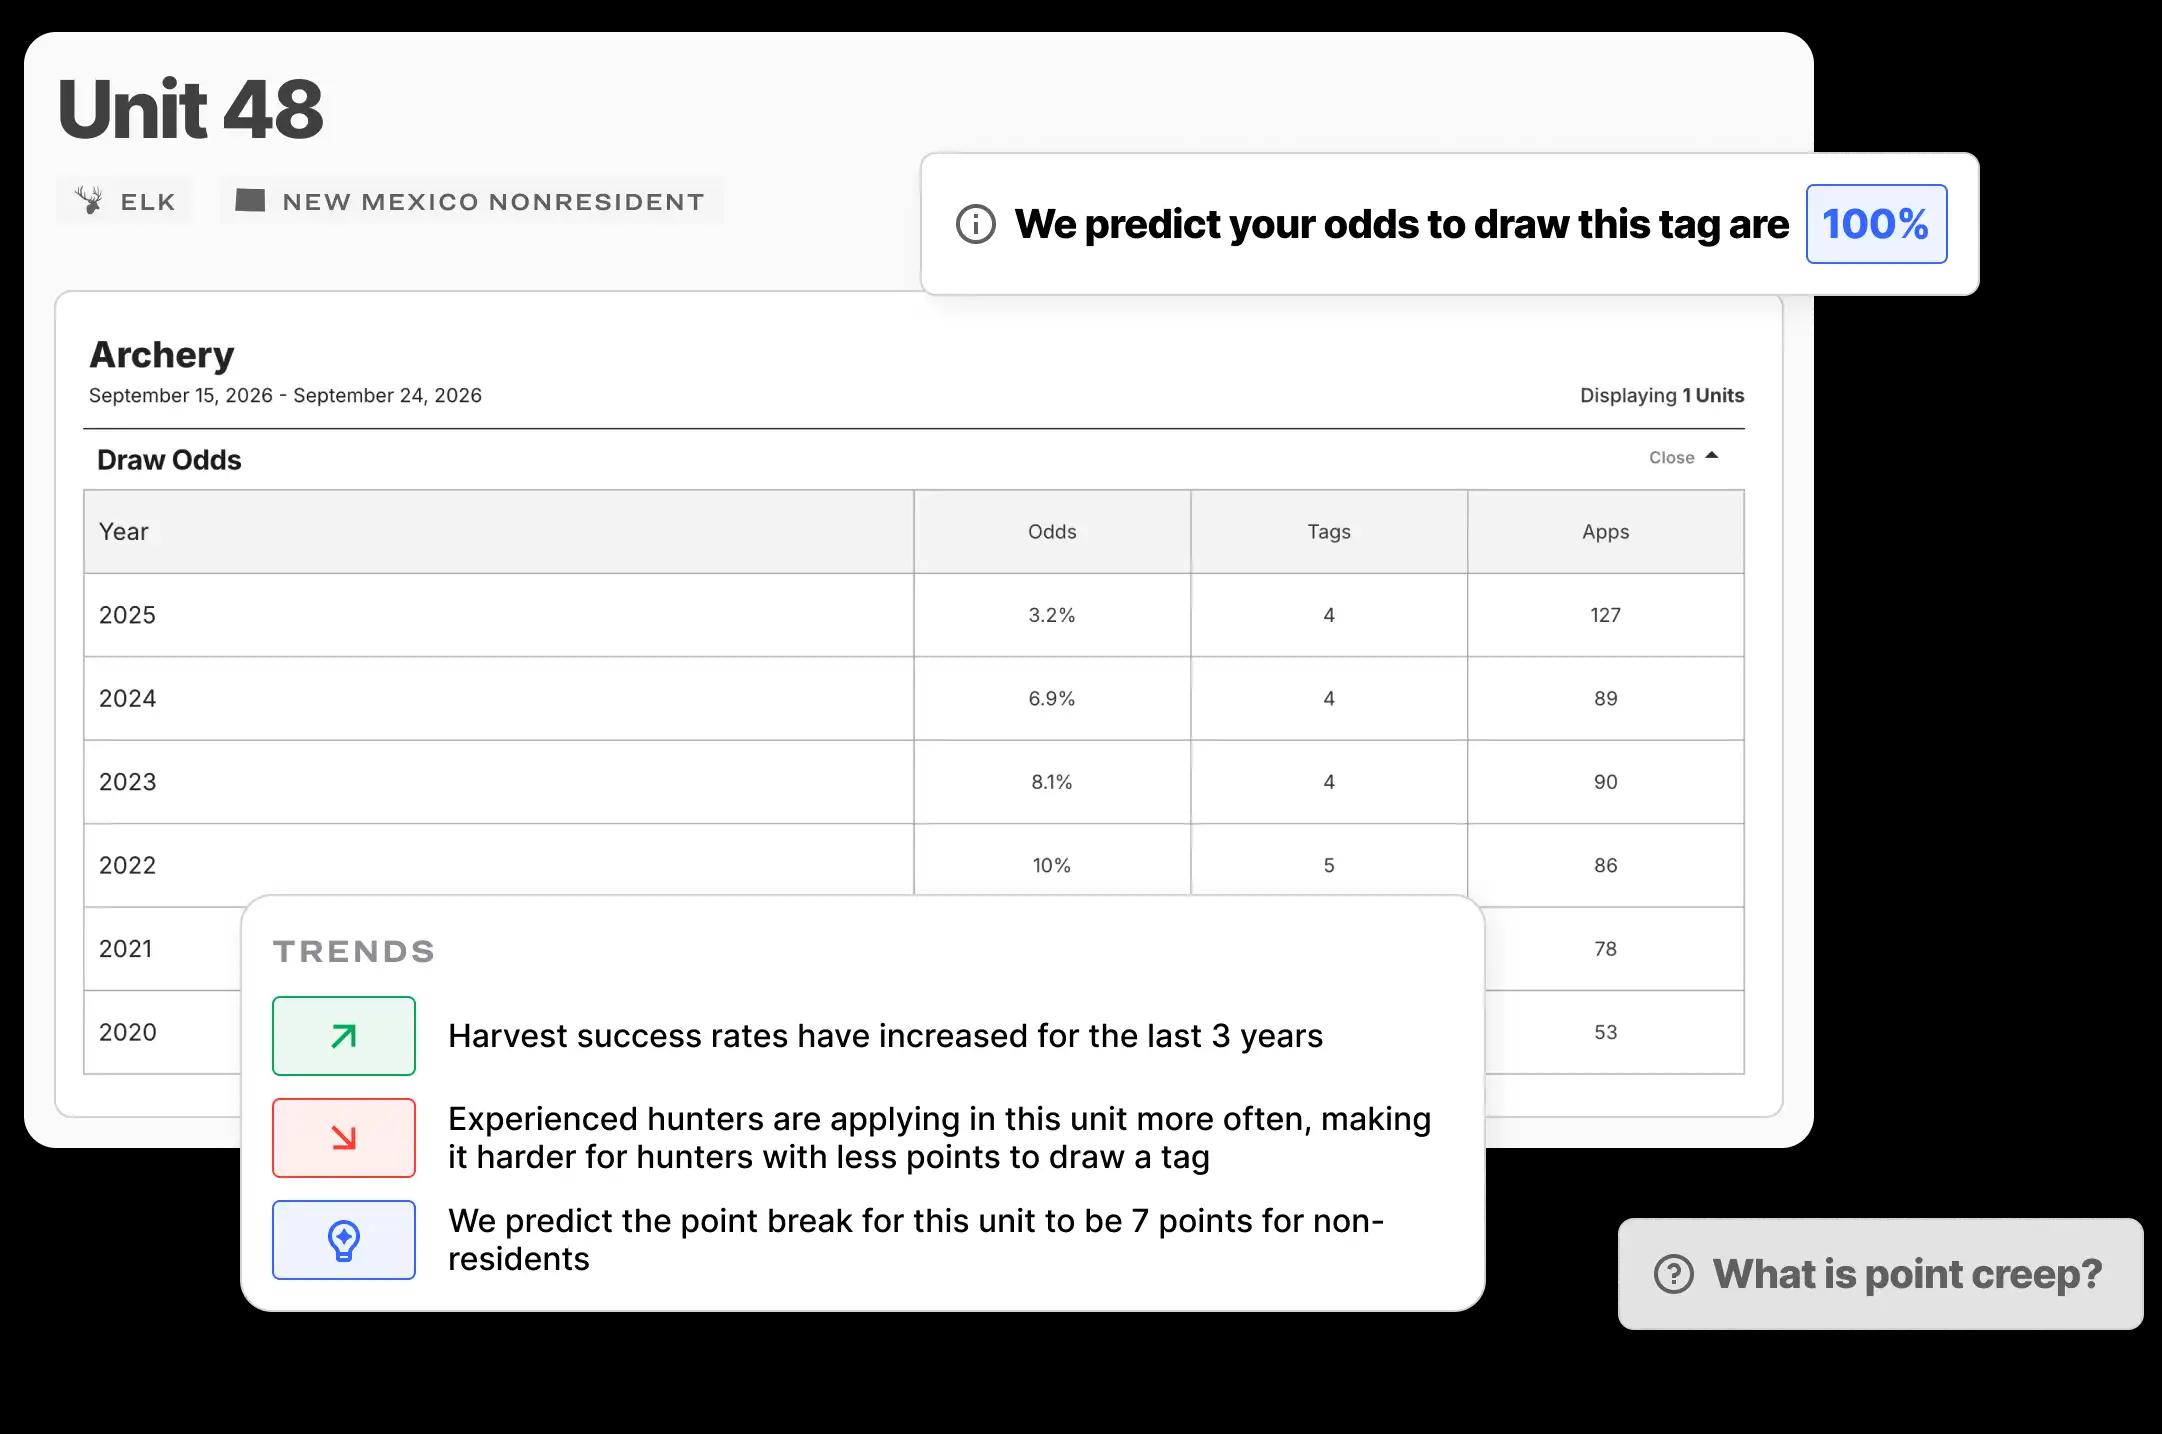Click the New Mexico state shape icon
The image size is (2162, 1434).
point(249,201)
